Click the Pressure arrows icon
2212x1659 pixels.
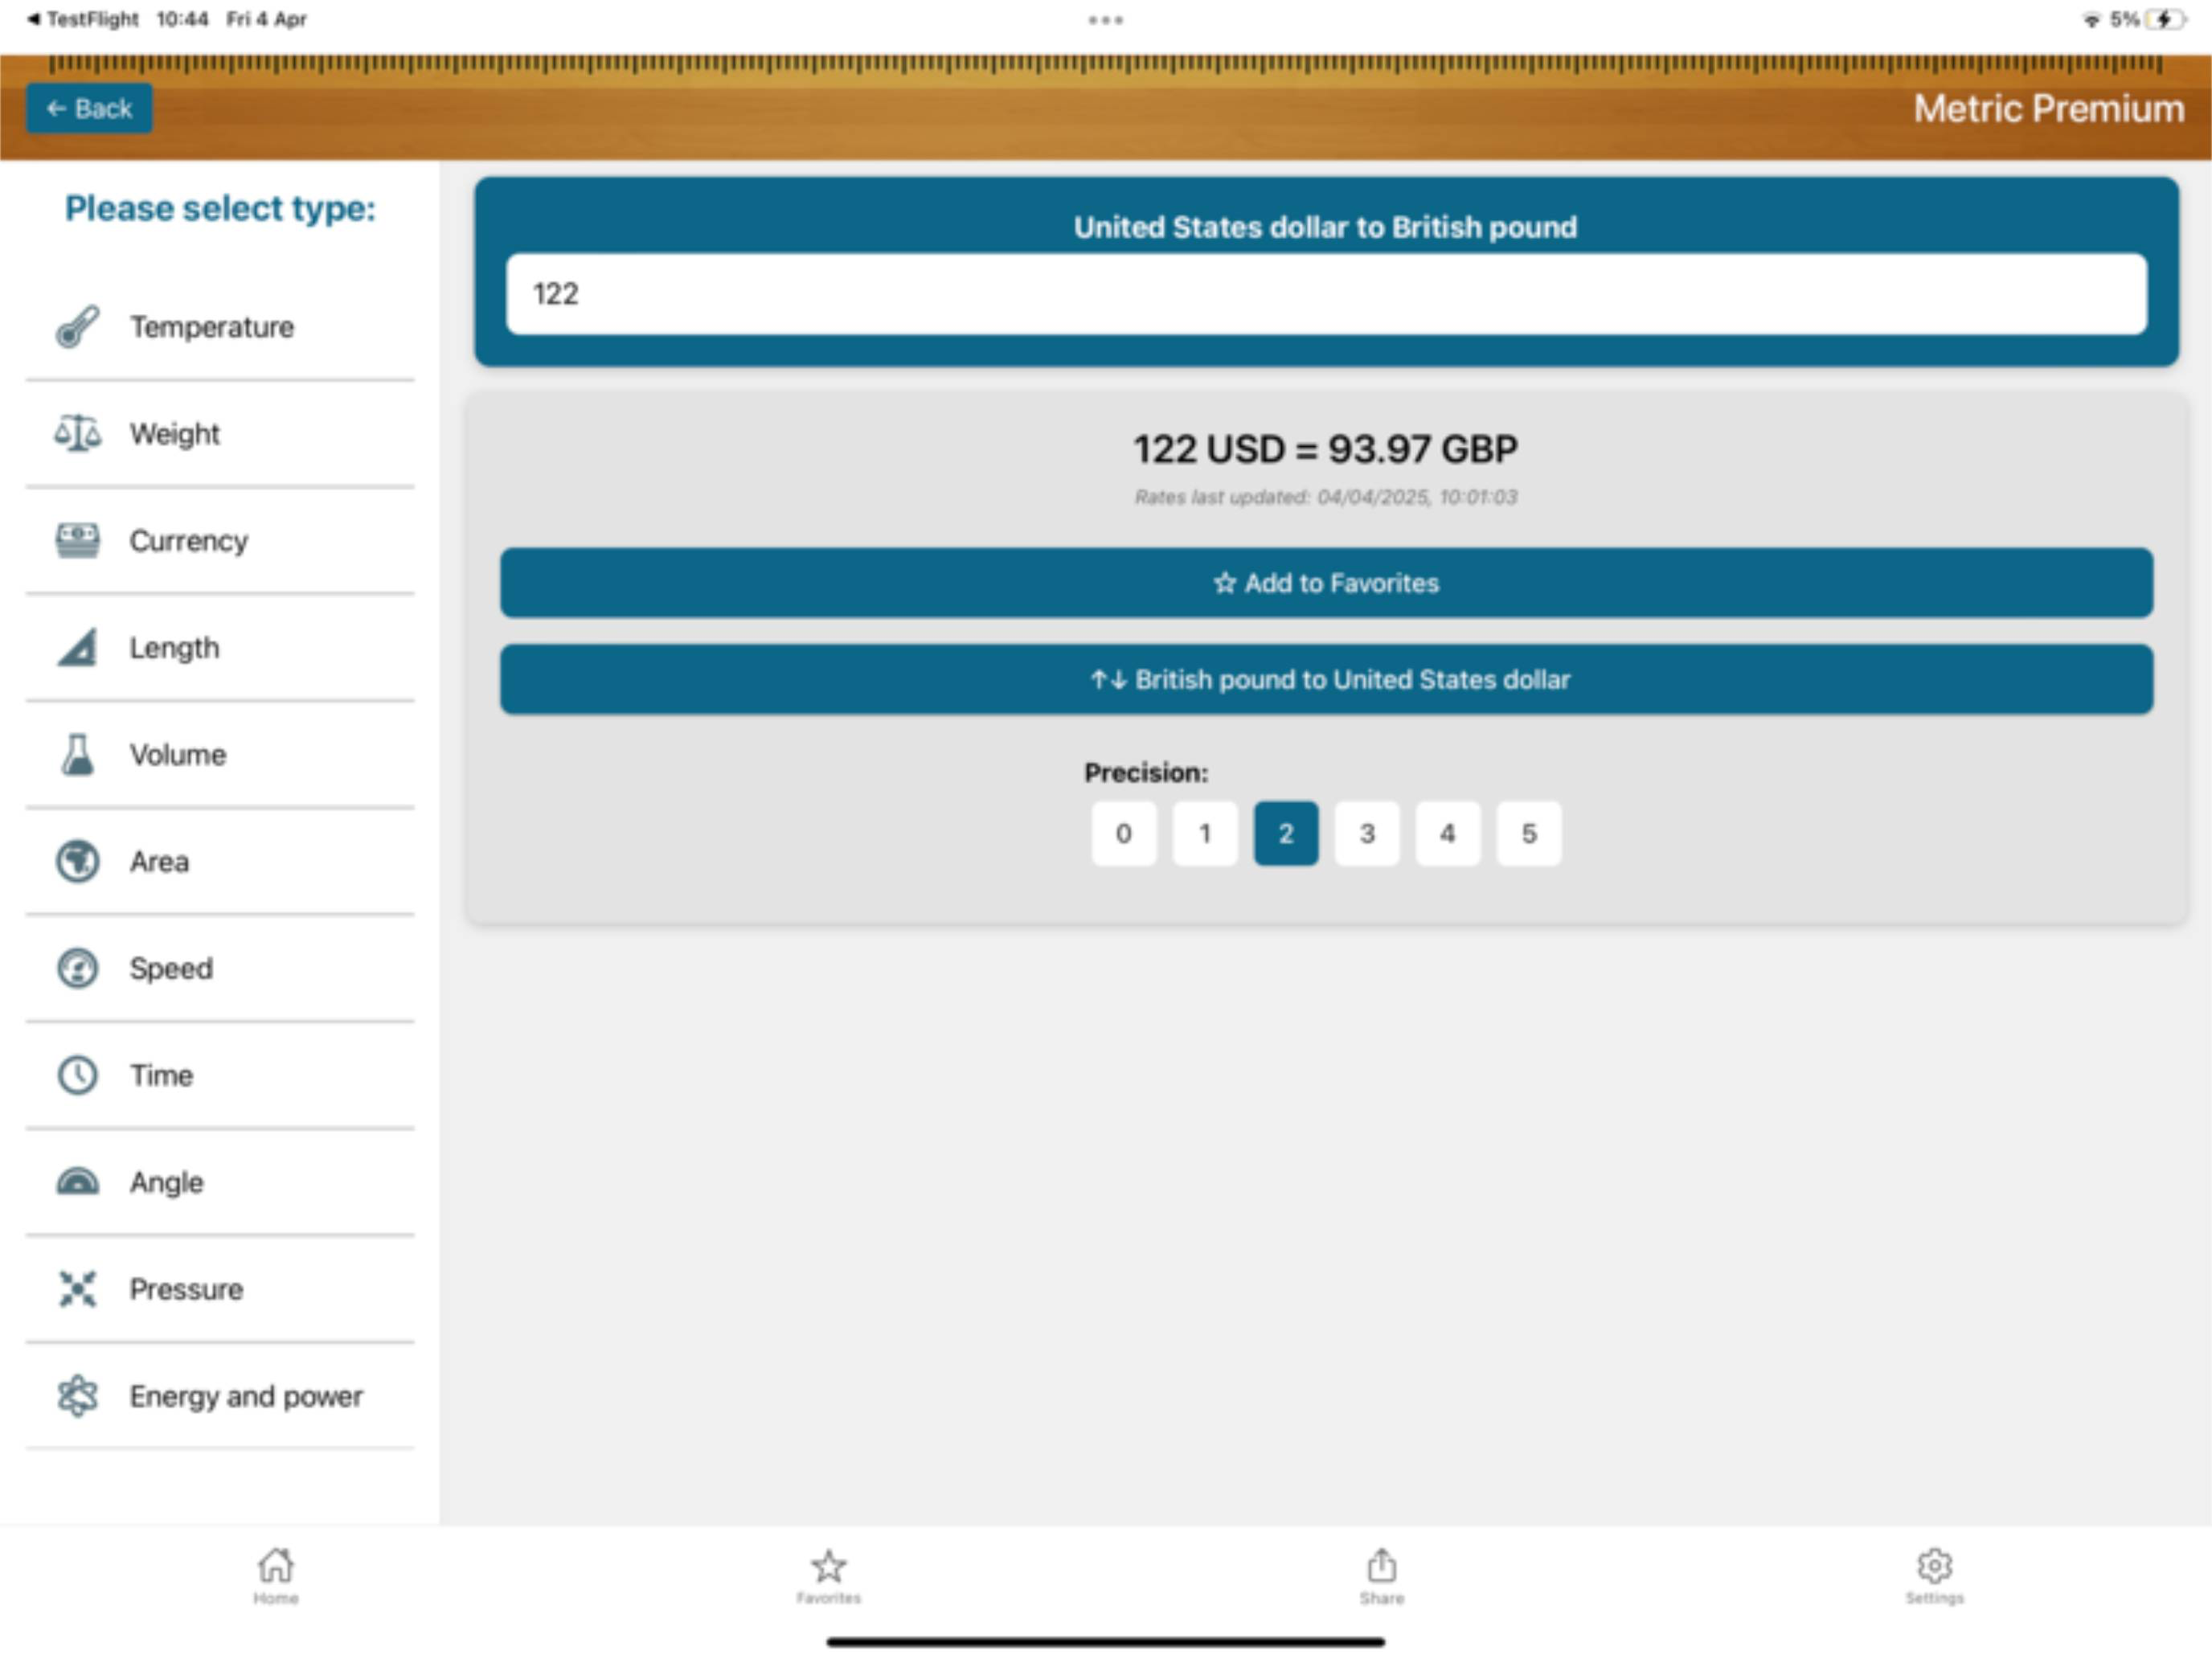(77, 1290)
